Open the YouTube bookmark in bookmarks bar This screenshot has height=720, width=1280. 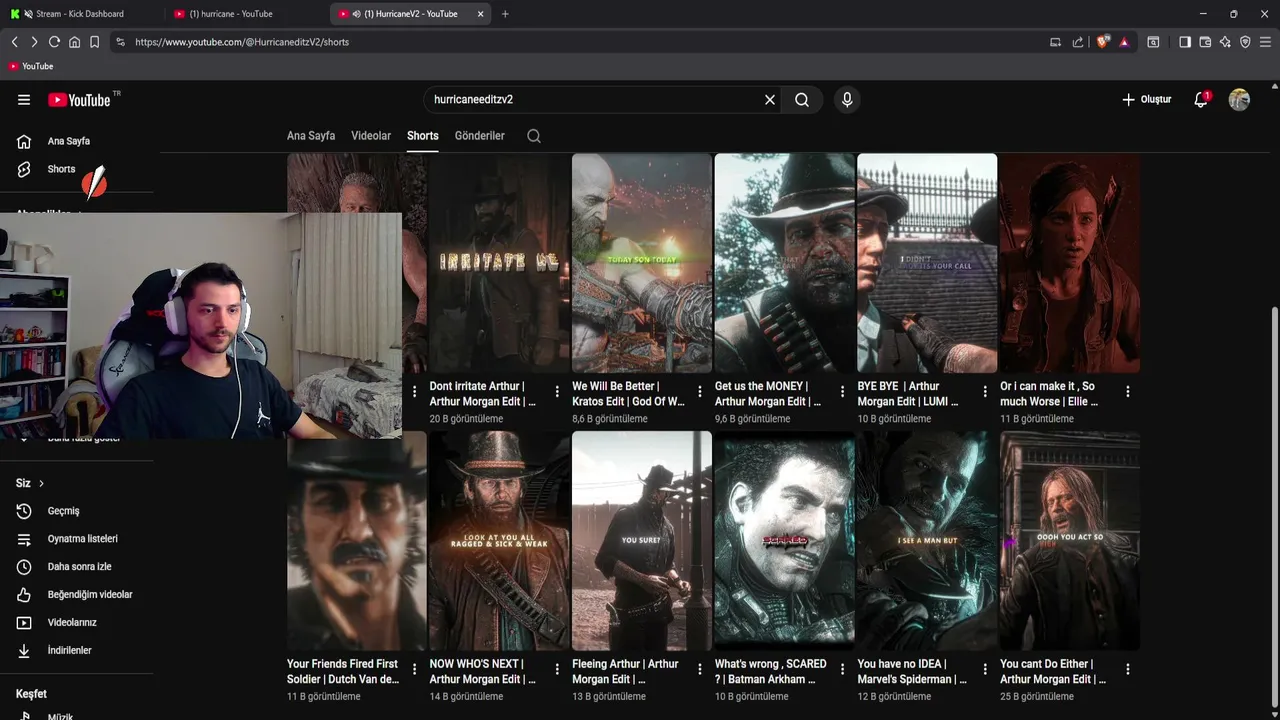31,66
